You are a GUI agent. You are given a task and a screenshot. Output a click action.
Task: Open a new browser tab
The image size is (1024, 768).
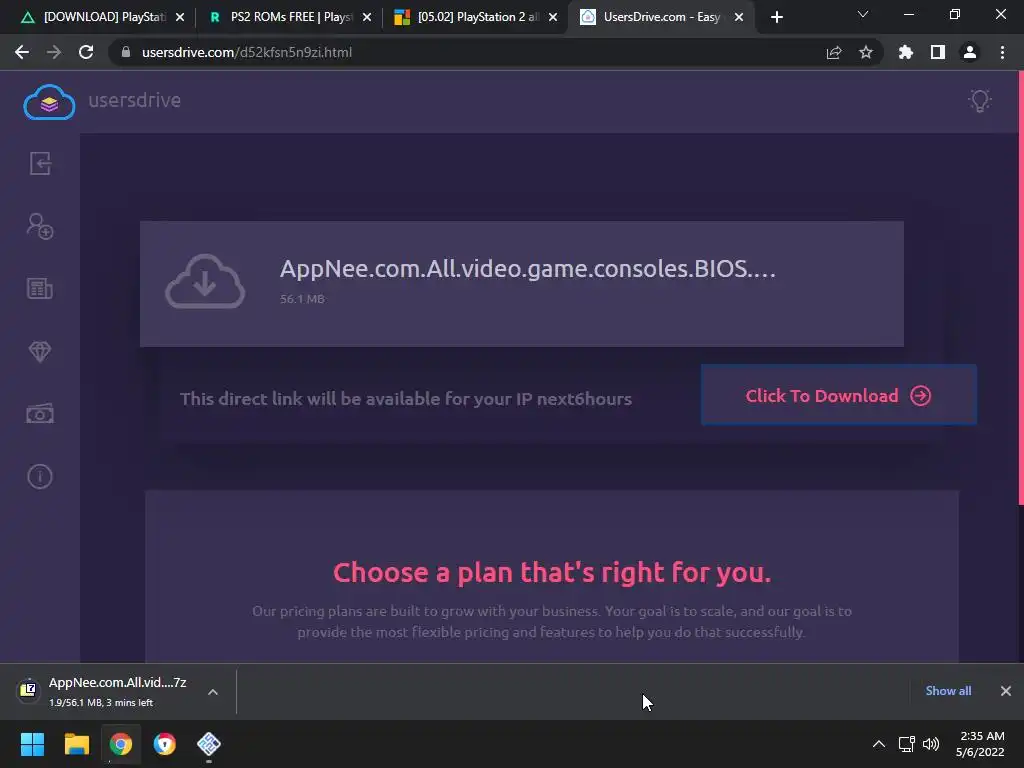776,17
